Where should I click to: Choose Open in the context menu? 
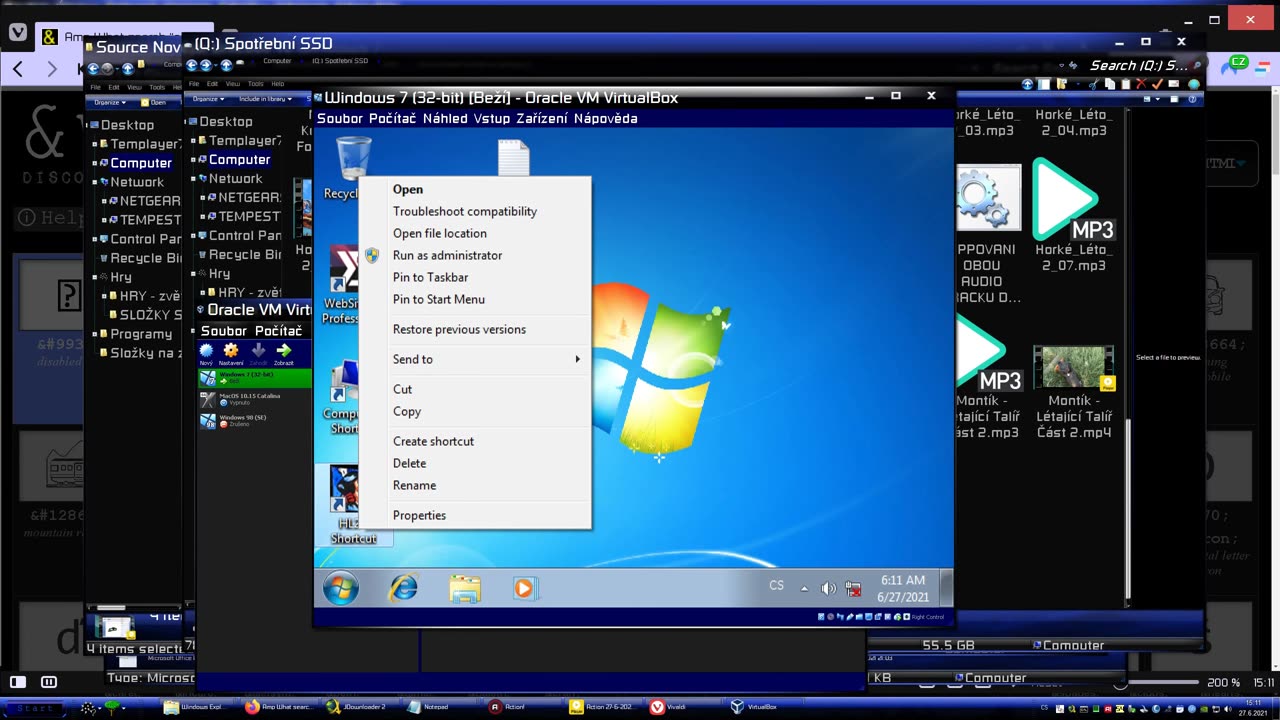[x=408, y=189]
